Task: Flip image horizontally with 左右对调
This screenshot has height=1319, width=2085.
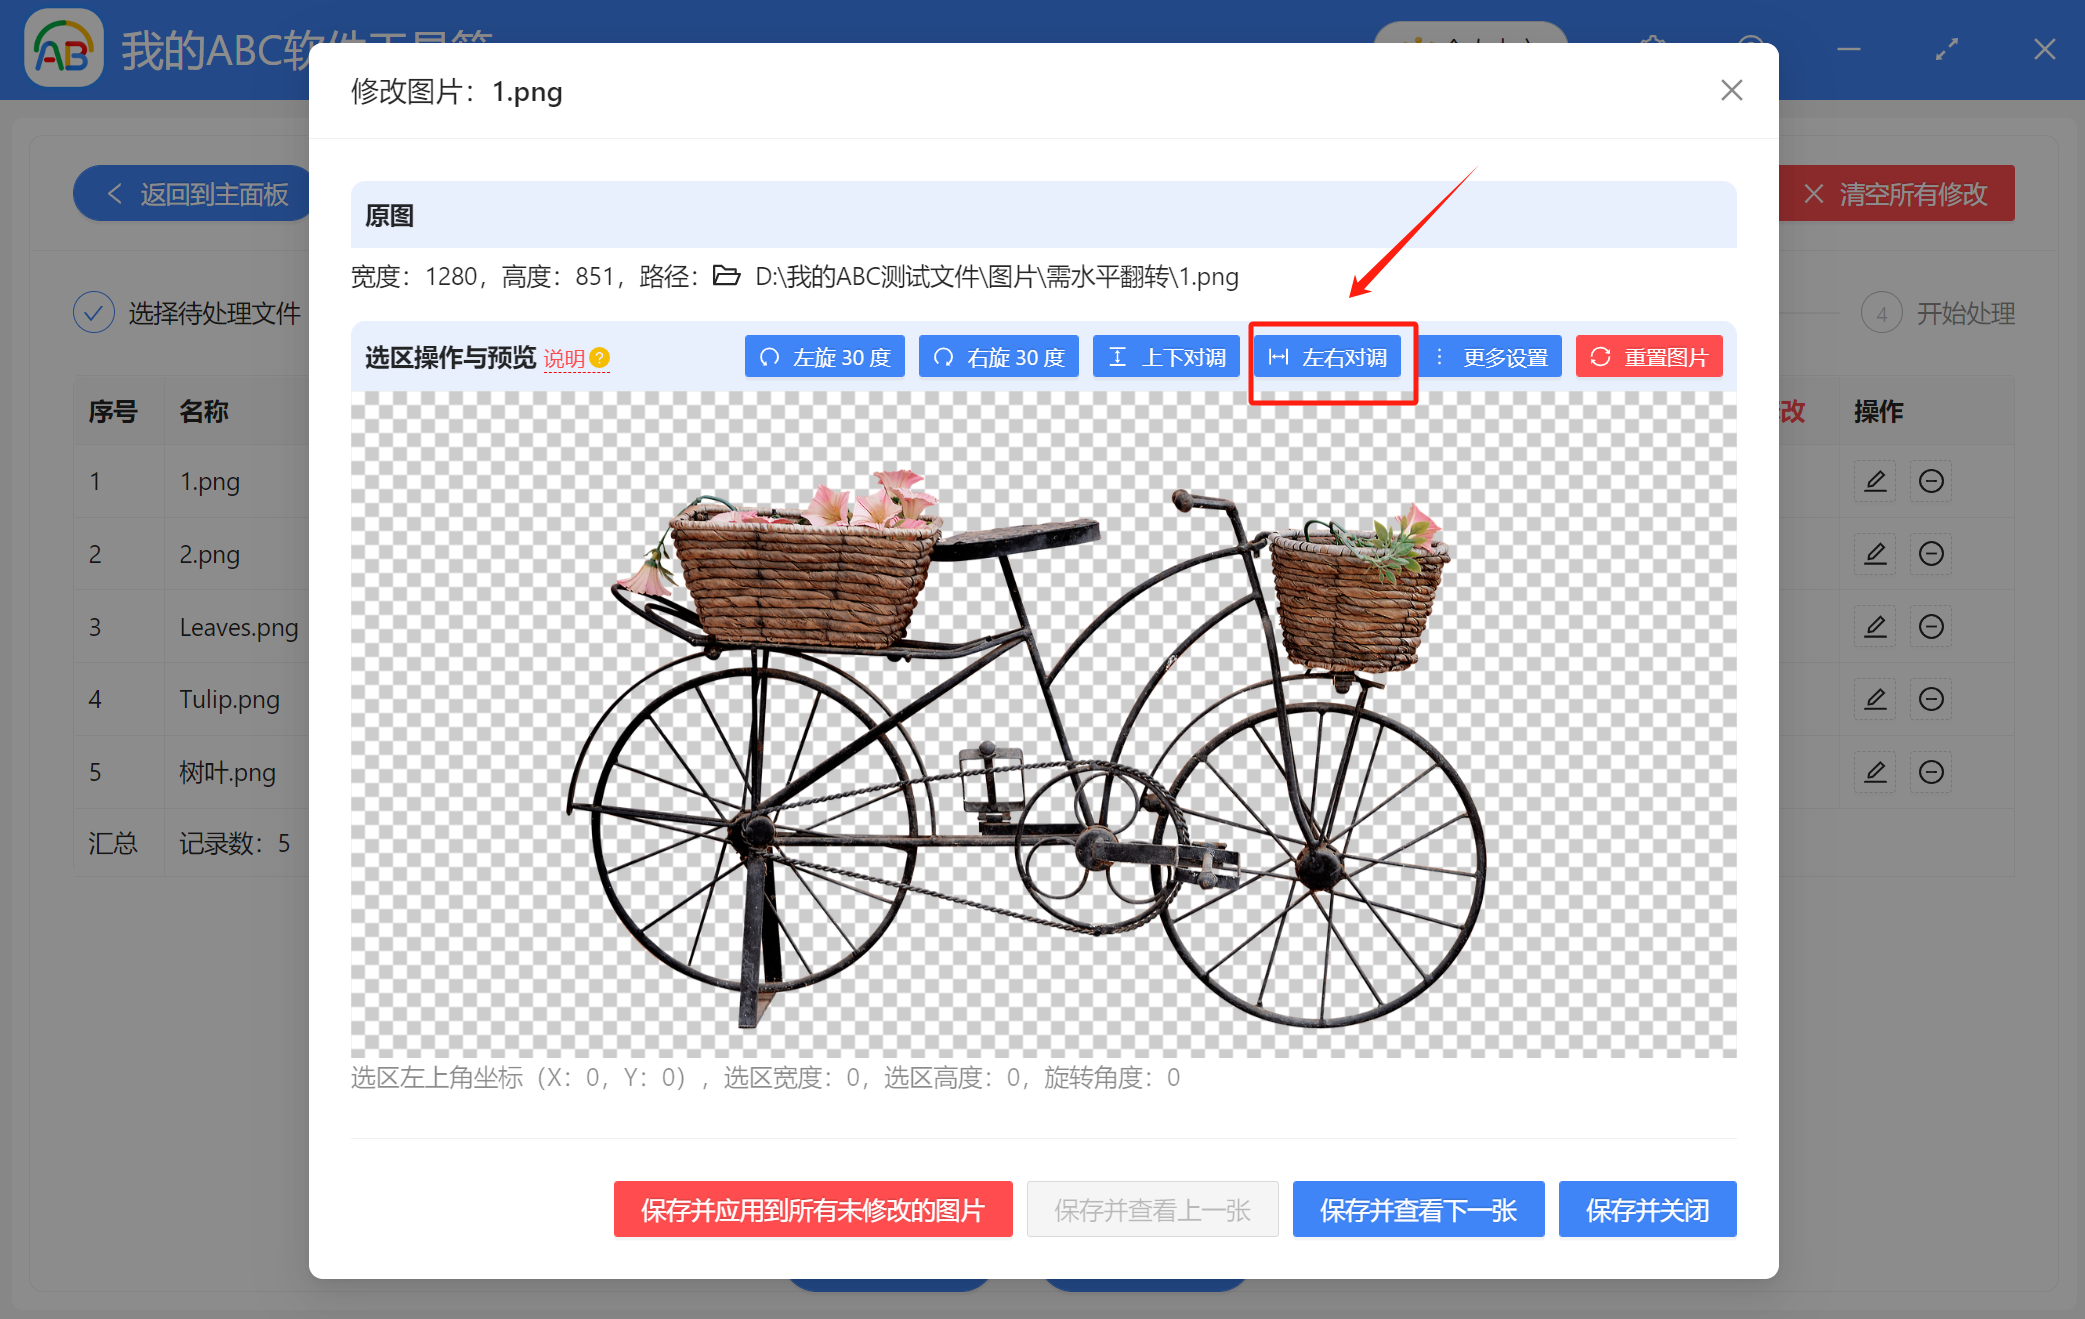Action: pos(1327,357)
